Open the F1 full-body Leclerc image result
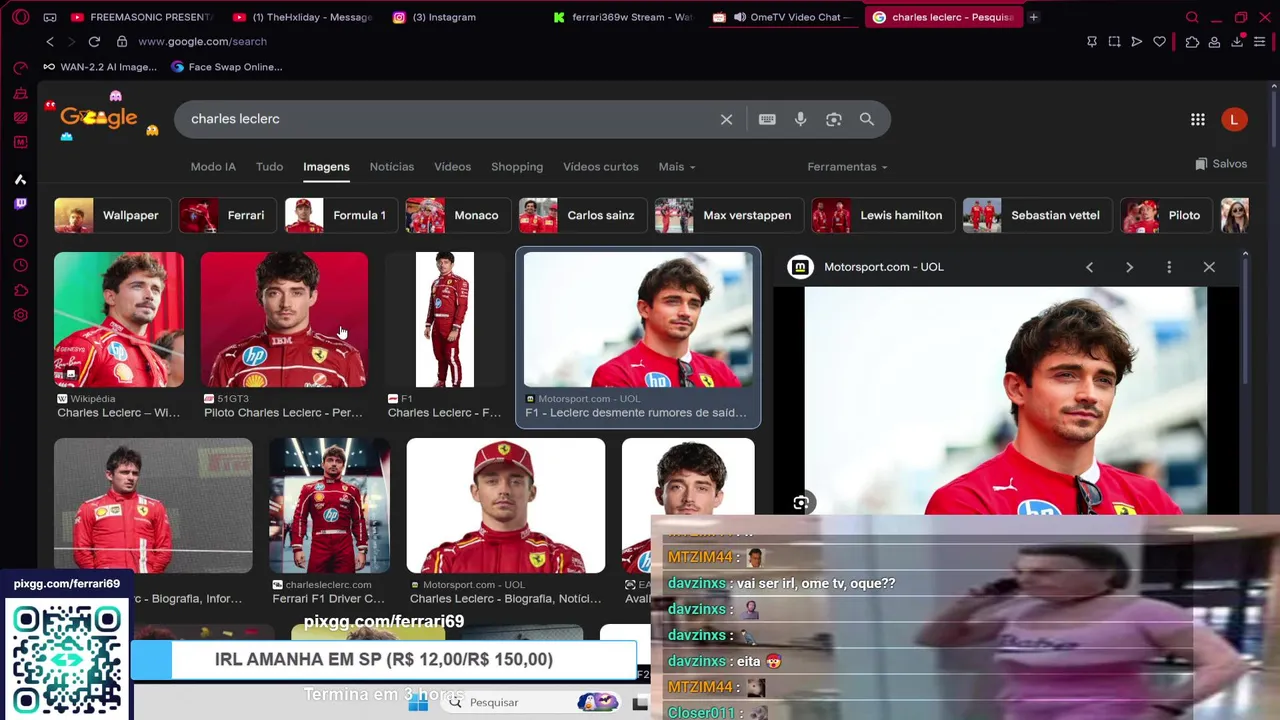This screenshot has width=1280, height=720. coord(445,320)
